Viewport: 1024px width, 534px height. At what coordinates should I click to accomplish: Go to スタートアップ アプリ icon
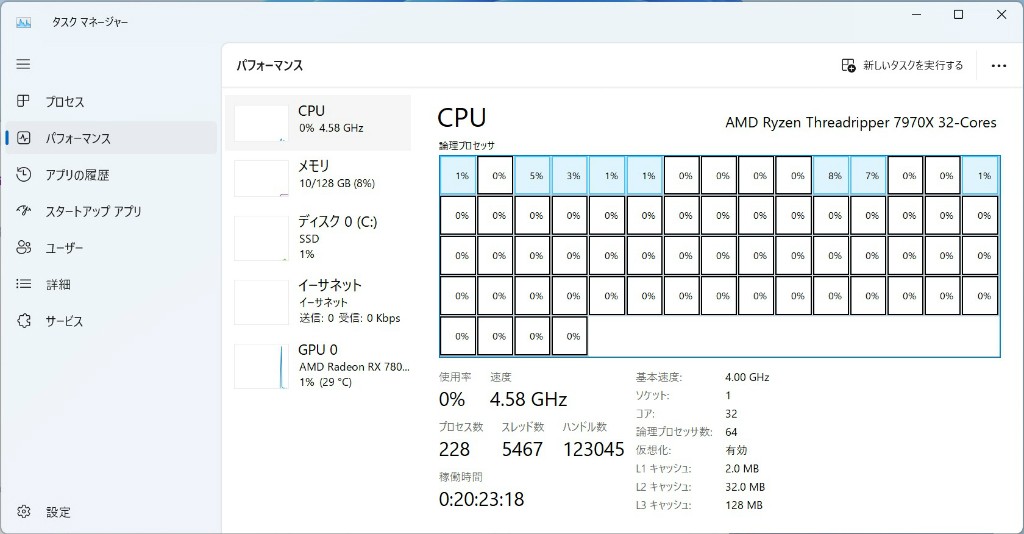click(24, 211)
